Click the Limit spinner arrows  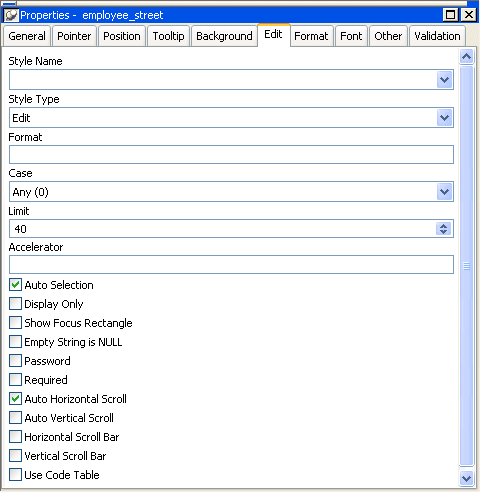[x=443, y=229]
